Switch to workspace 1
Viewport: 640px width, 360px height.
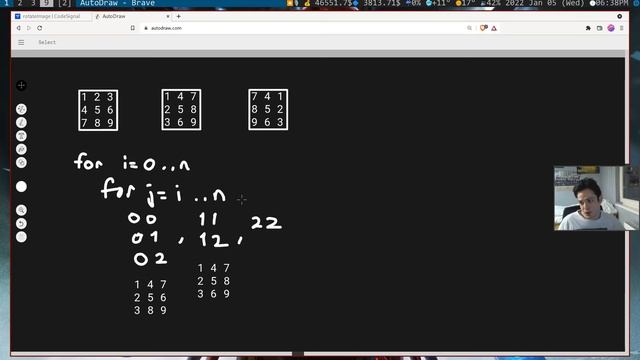[6, 3]
